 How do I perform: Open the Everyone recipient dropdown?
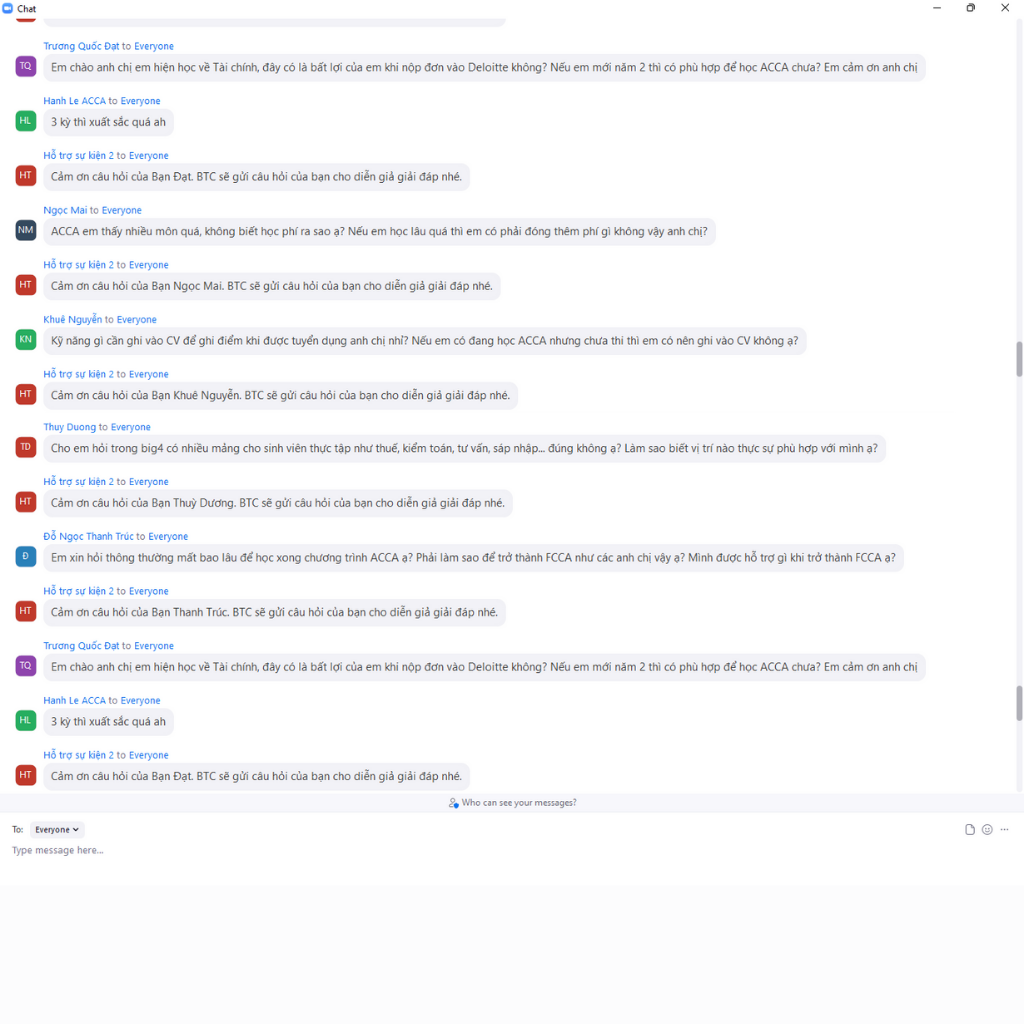click(57, 829)
